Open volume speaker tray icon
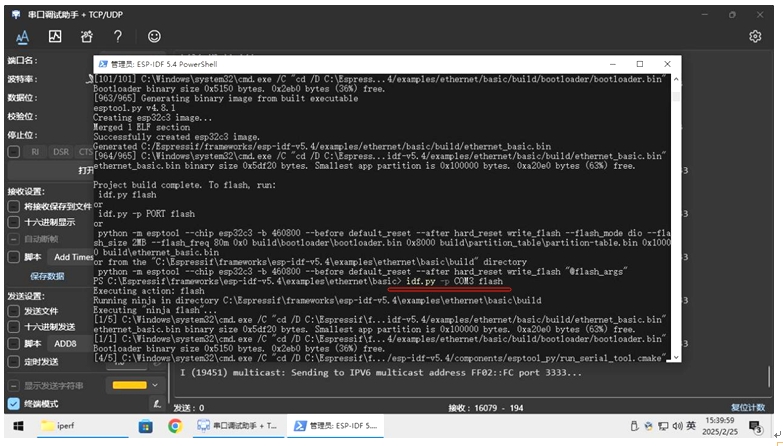Screen dimensions: 783x446 pyautogui.click(x=677, y=426)
